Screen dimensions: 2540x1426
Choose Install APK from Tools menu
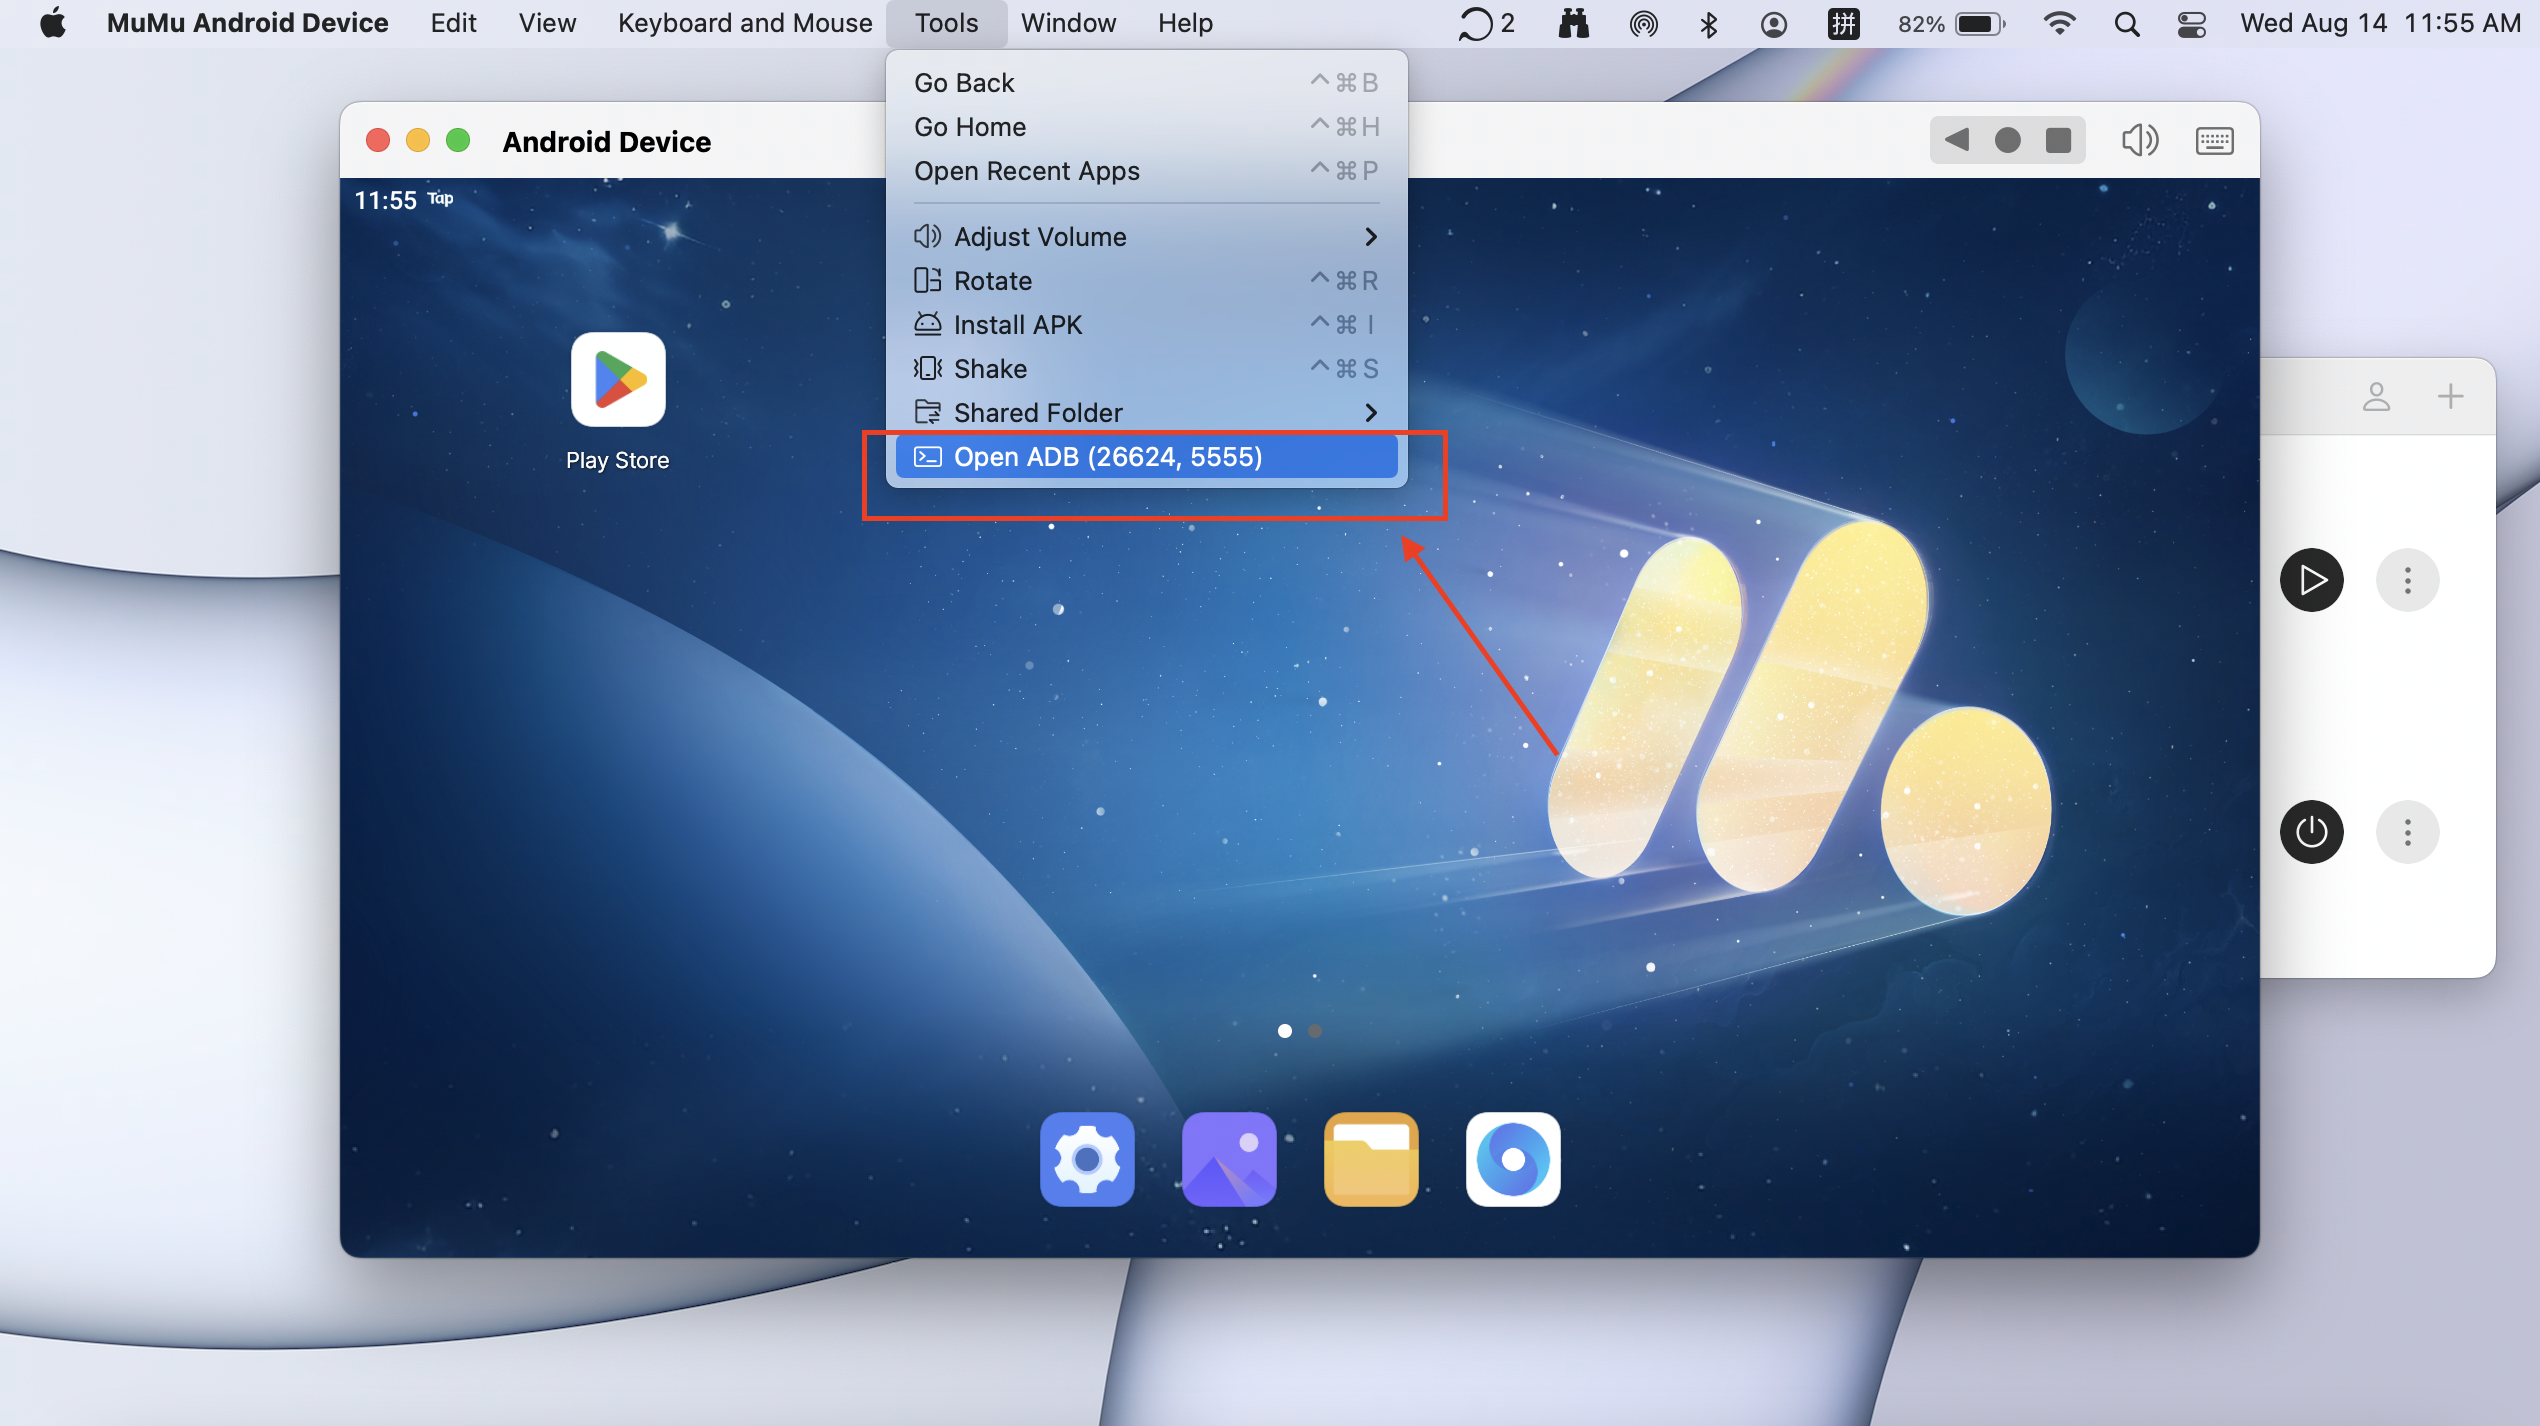1017,325
